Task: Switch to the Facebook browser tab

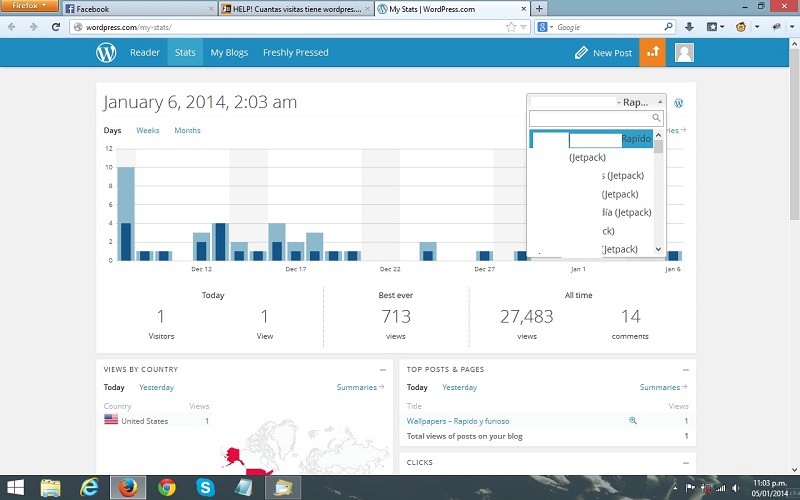Action: click(x=138, y=9)
